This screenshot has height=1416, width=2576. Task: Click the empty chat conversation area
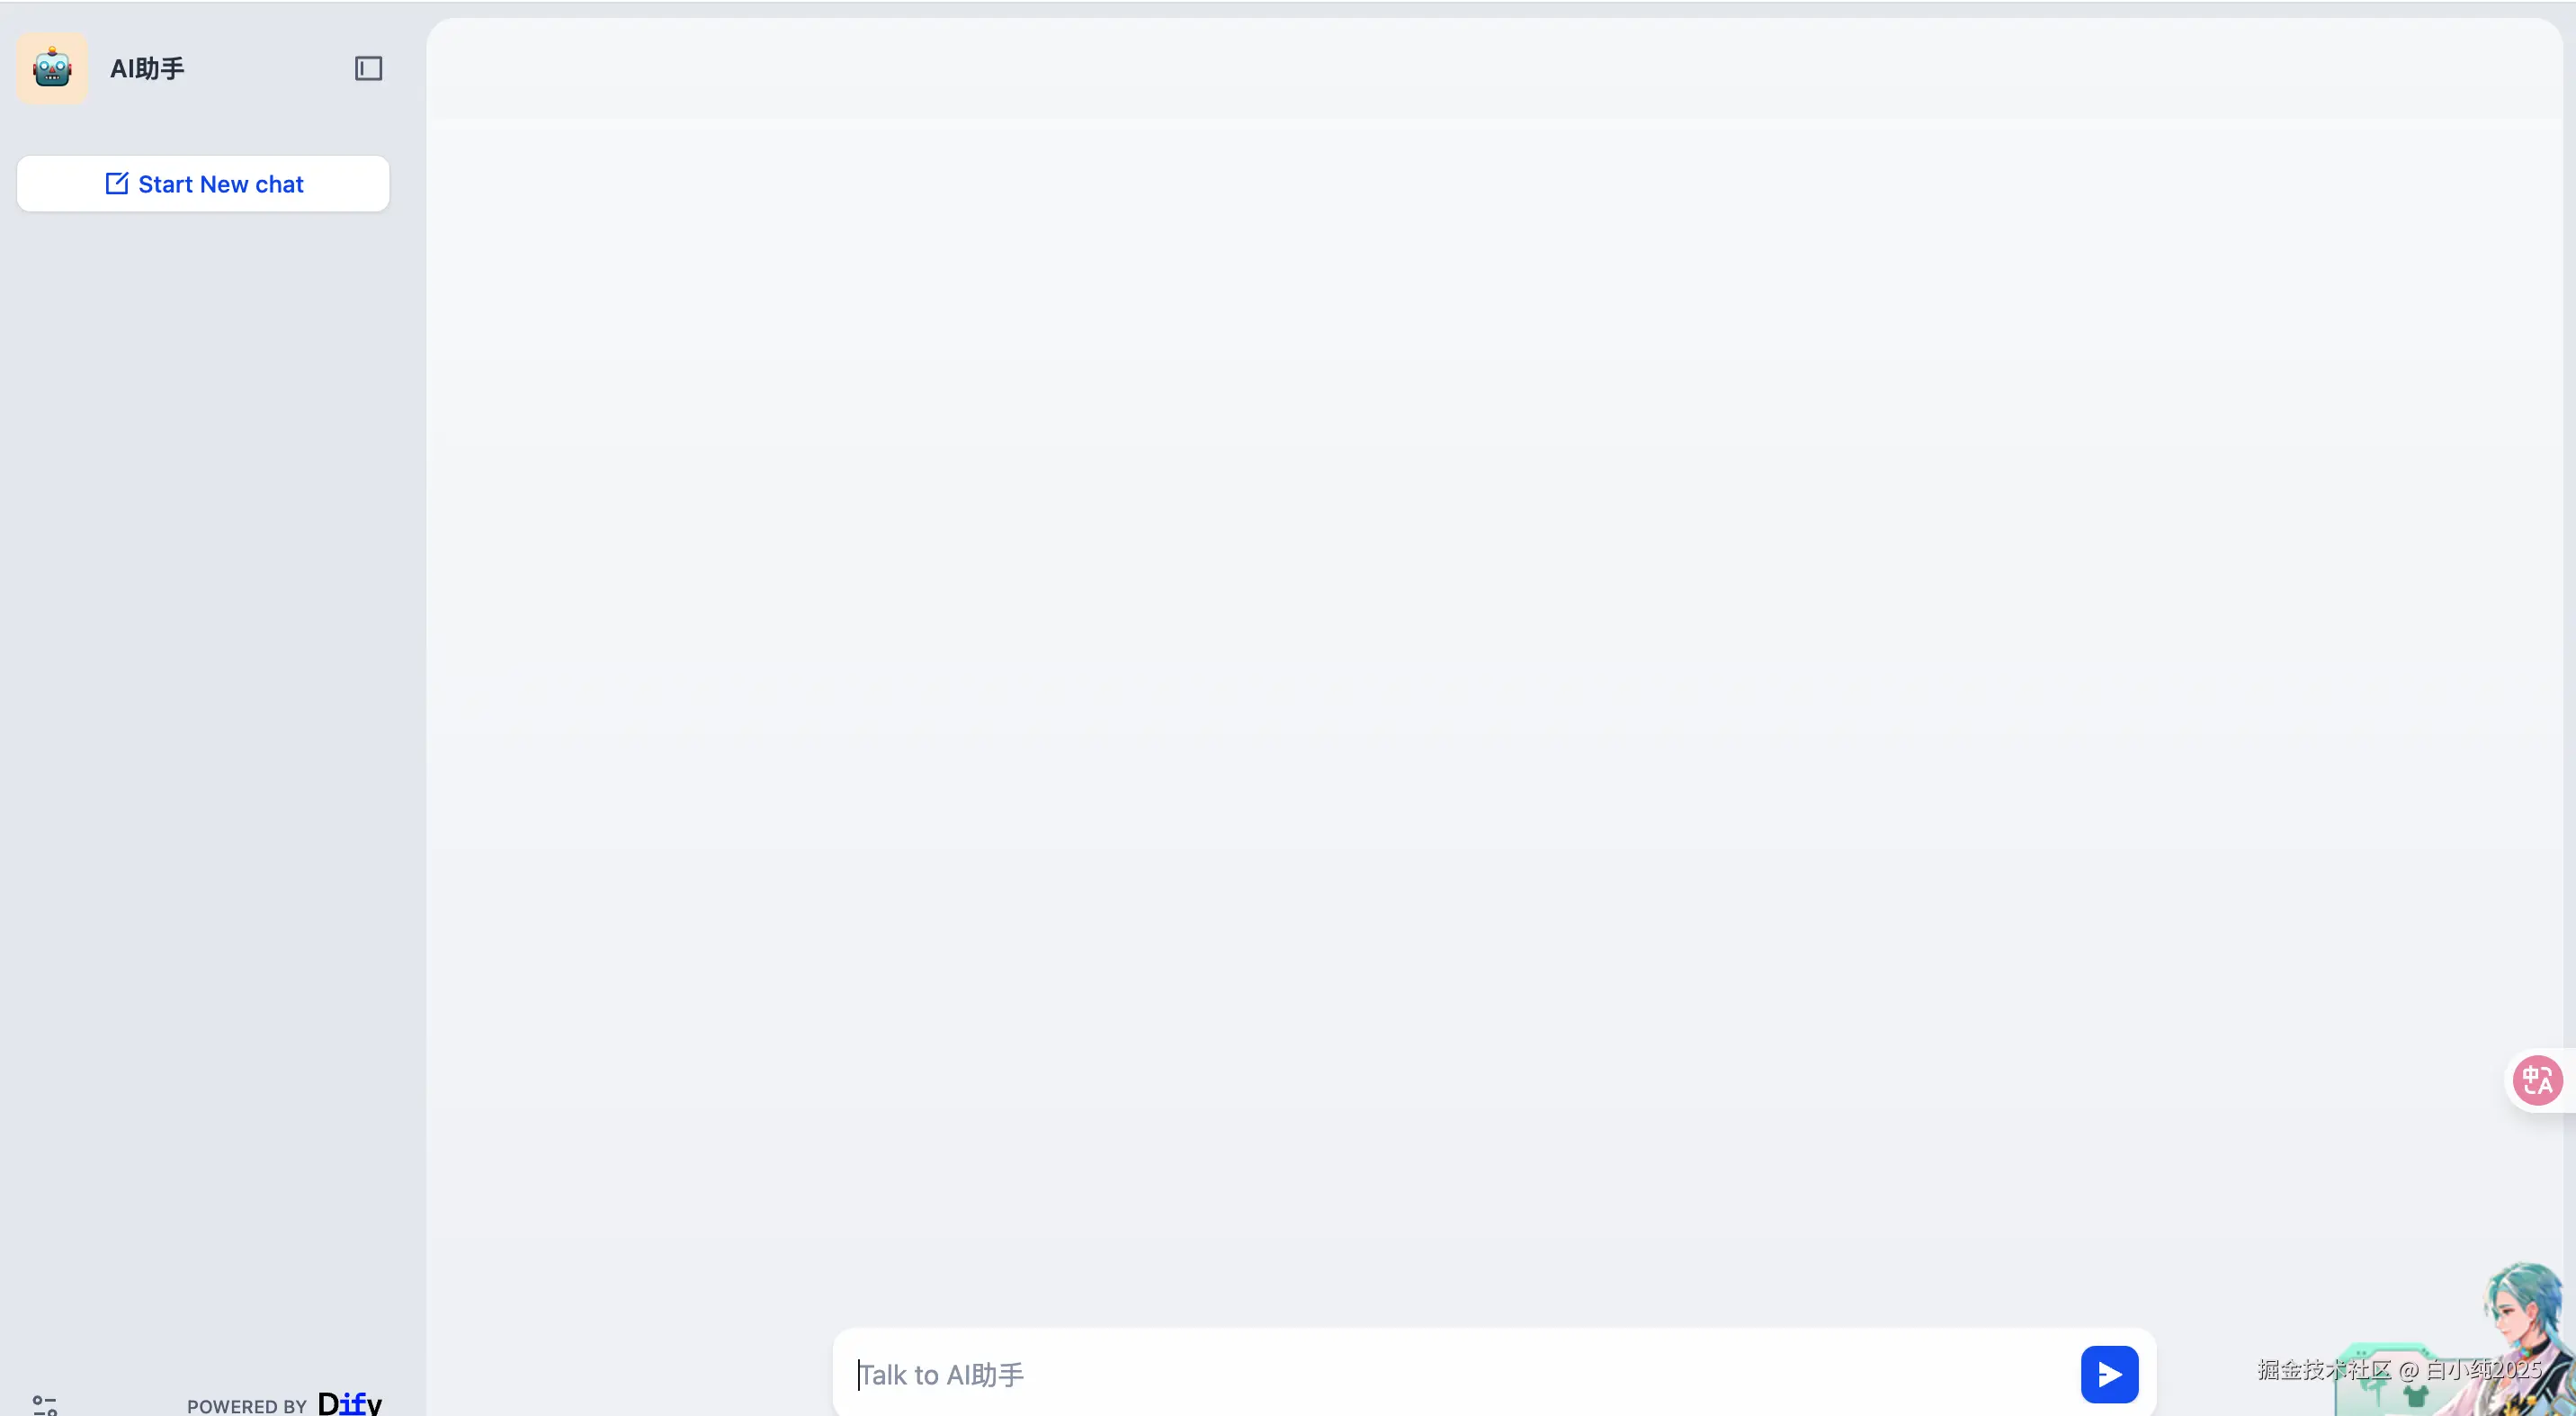[1495, 700]
